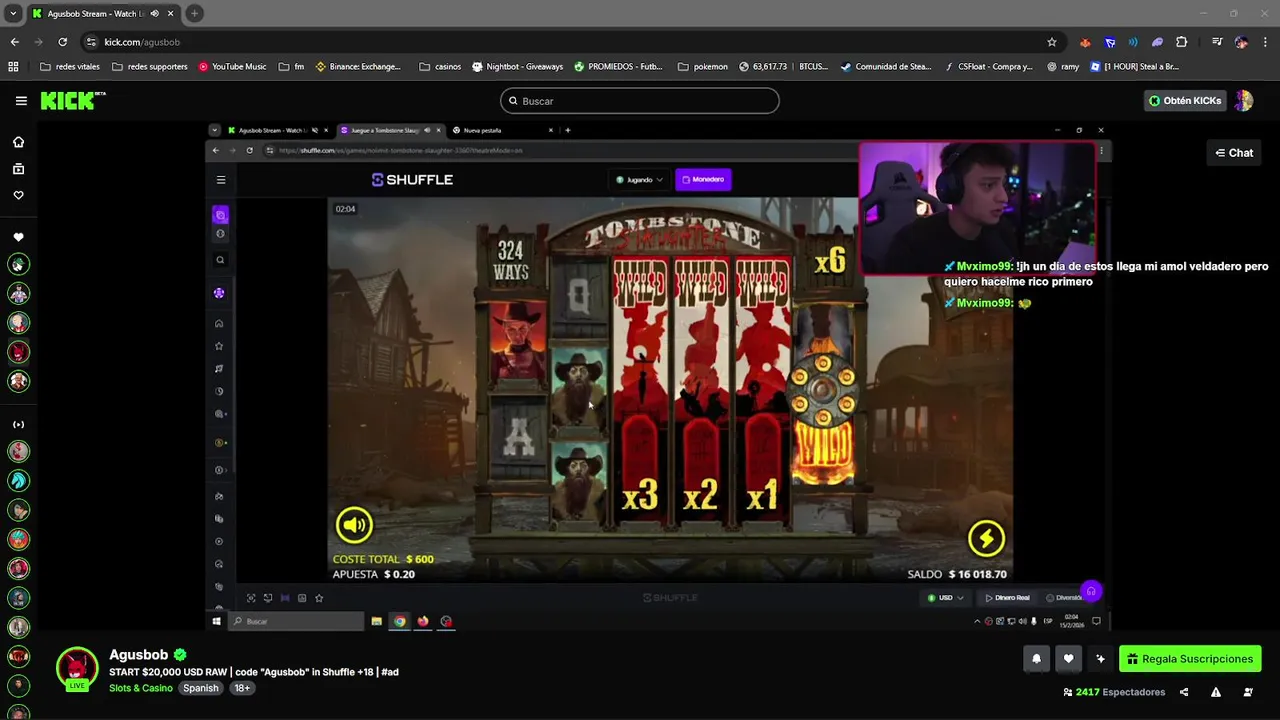Open the Comunidad de Steam bookmark
Viewport: 1280px width, 720px height.
[887, 67]
